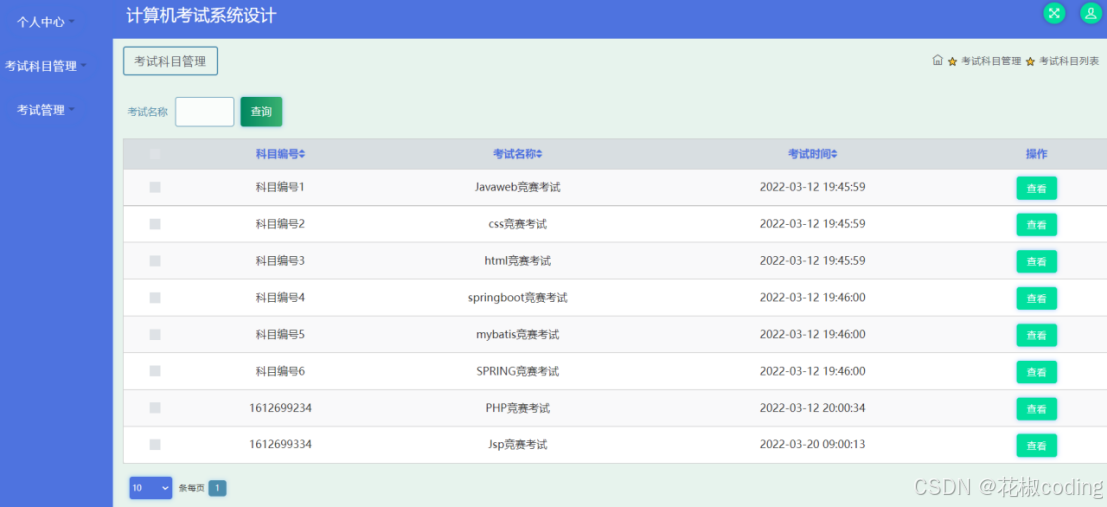
Task: Click 考试科目列表 in the breadcrumb
Action: 1069,61
